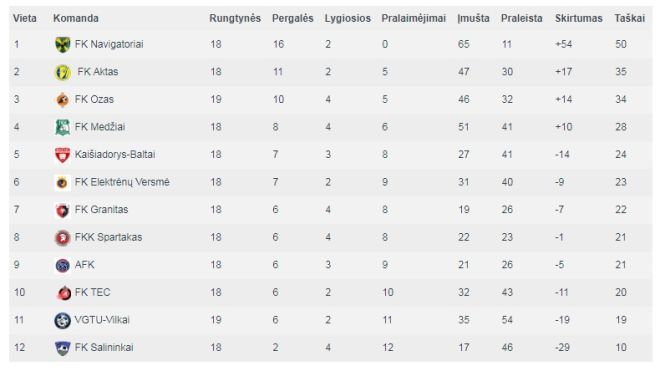Click the FK Aktas yellow crest icon

point(62,72)
